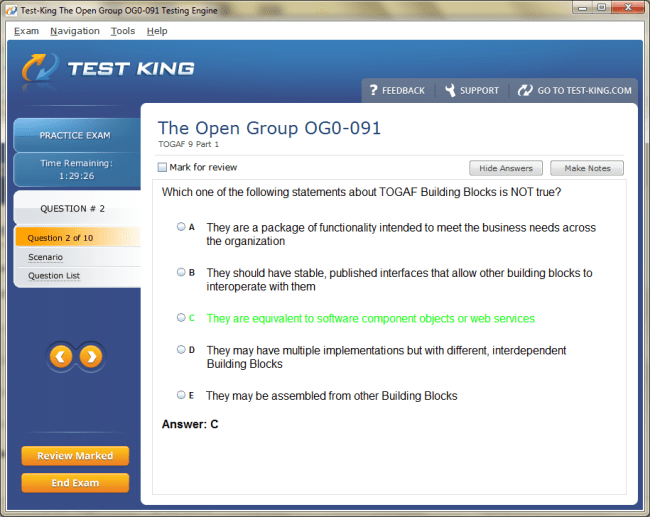Open the Exam menu
Viewport: 650px width, 517px height.
(x=27, y=31)
